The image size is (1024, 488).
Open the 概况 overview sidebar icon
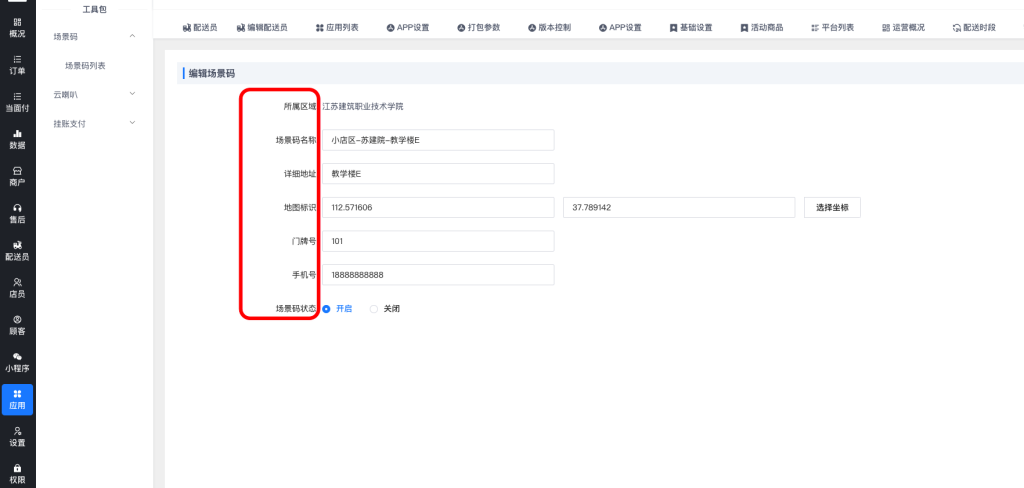click(x=17, y=27)
